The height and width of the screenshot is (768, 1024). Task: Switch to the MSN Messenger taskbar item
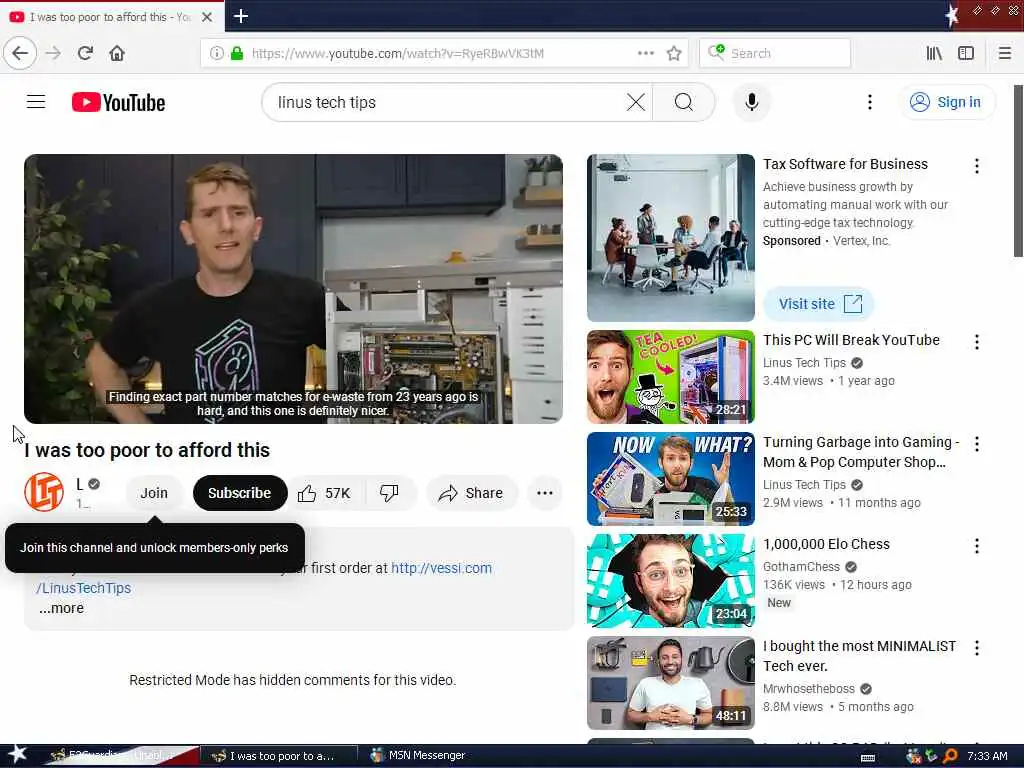(x=418, y=756)
